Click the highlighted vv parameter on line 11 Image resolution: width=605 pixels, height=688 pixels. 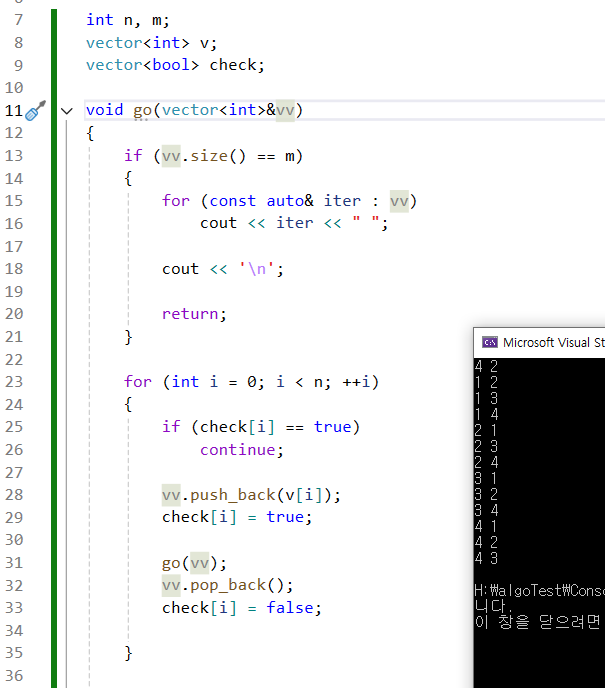(285, 110)
